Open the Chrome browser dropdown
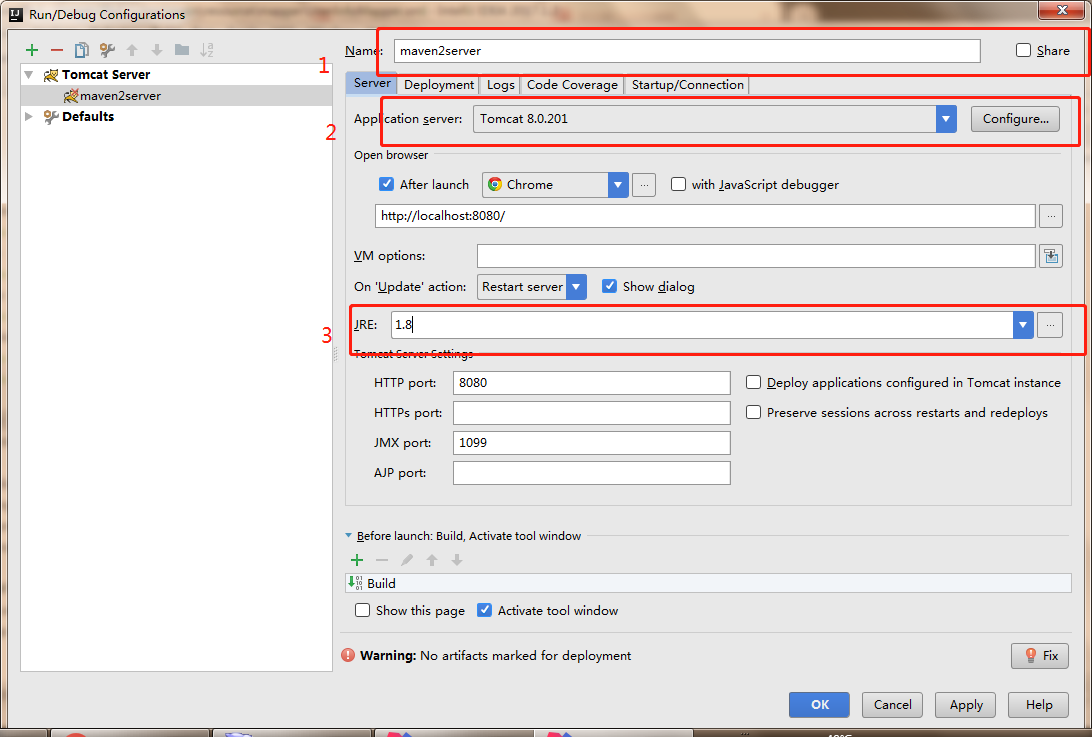The image size is (1092, 737). tap(618, 185)
